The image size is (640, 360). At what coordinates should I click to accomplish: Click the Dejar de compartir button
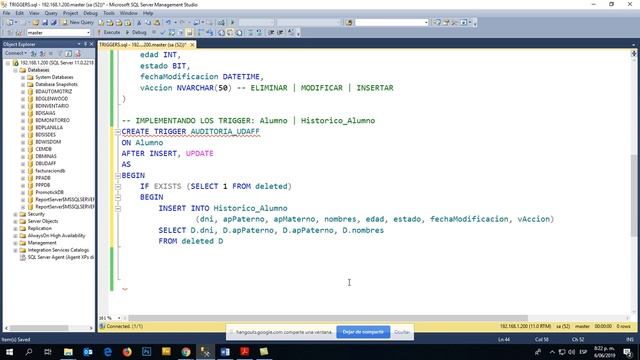(x=363, y=332)
